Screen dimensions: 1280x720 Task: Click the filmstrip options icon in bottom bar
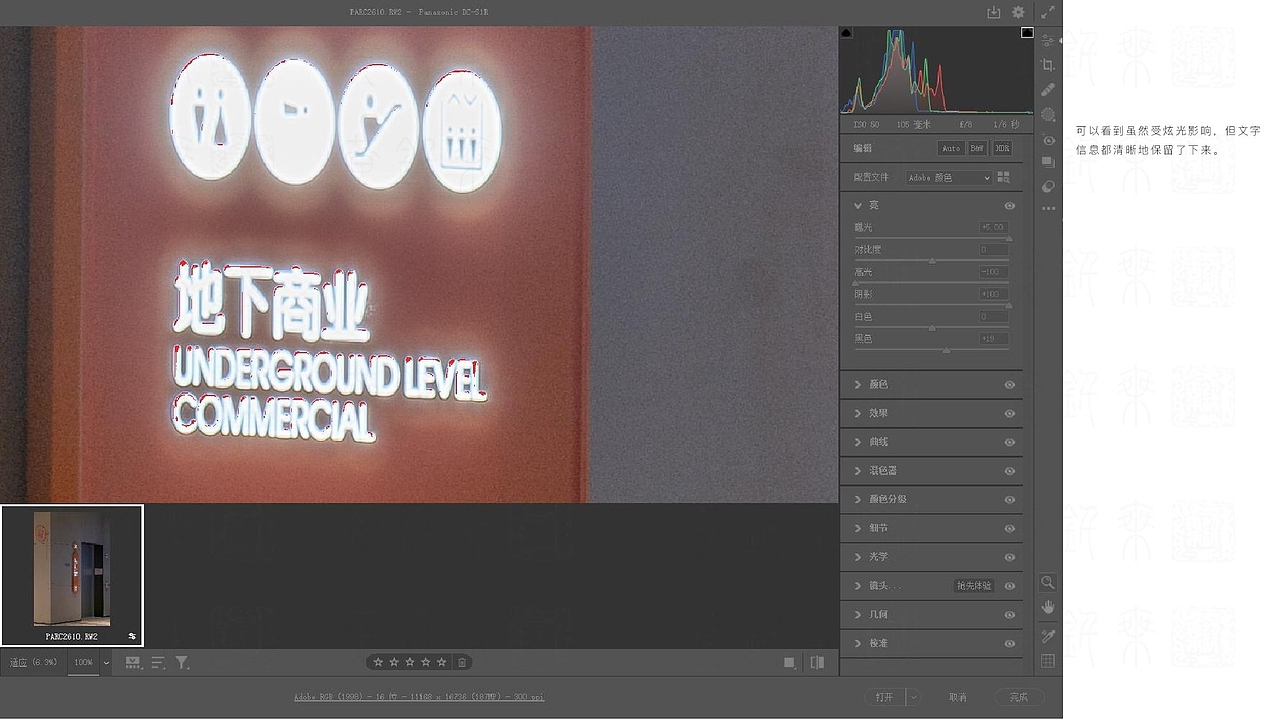click(133, 662)
